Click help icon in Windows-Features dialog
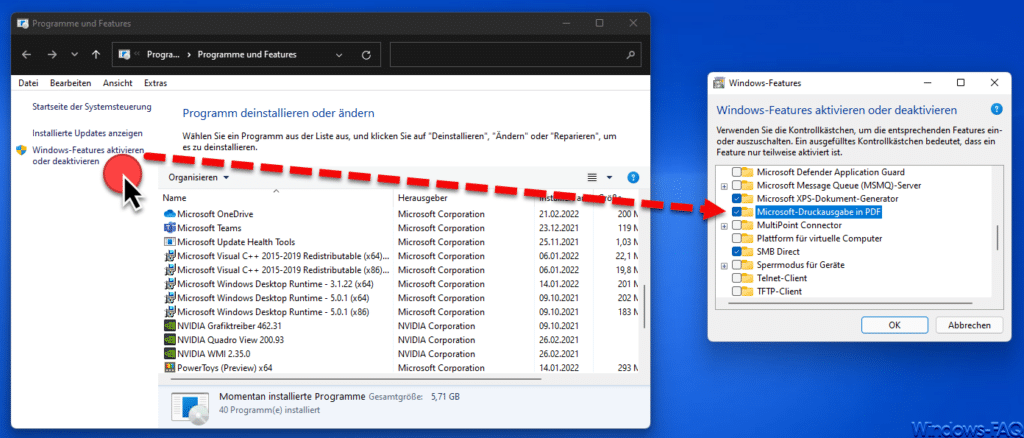This screenshot has height=438, width=1024. pyautogui.click(x=996, y=109)
